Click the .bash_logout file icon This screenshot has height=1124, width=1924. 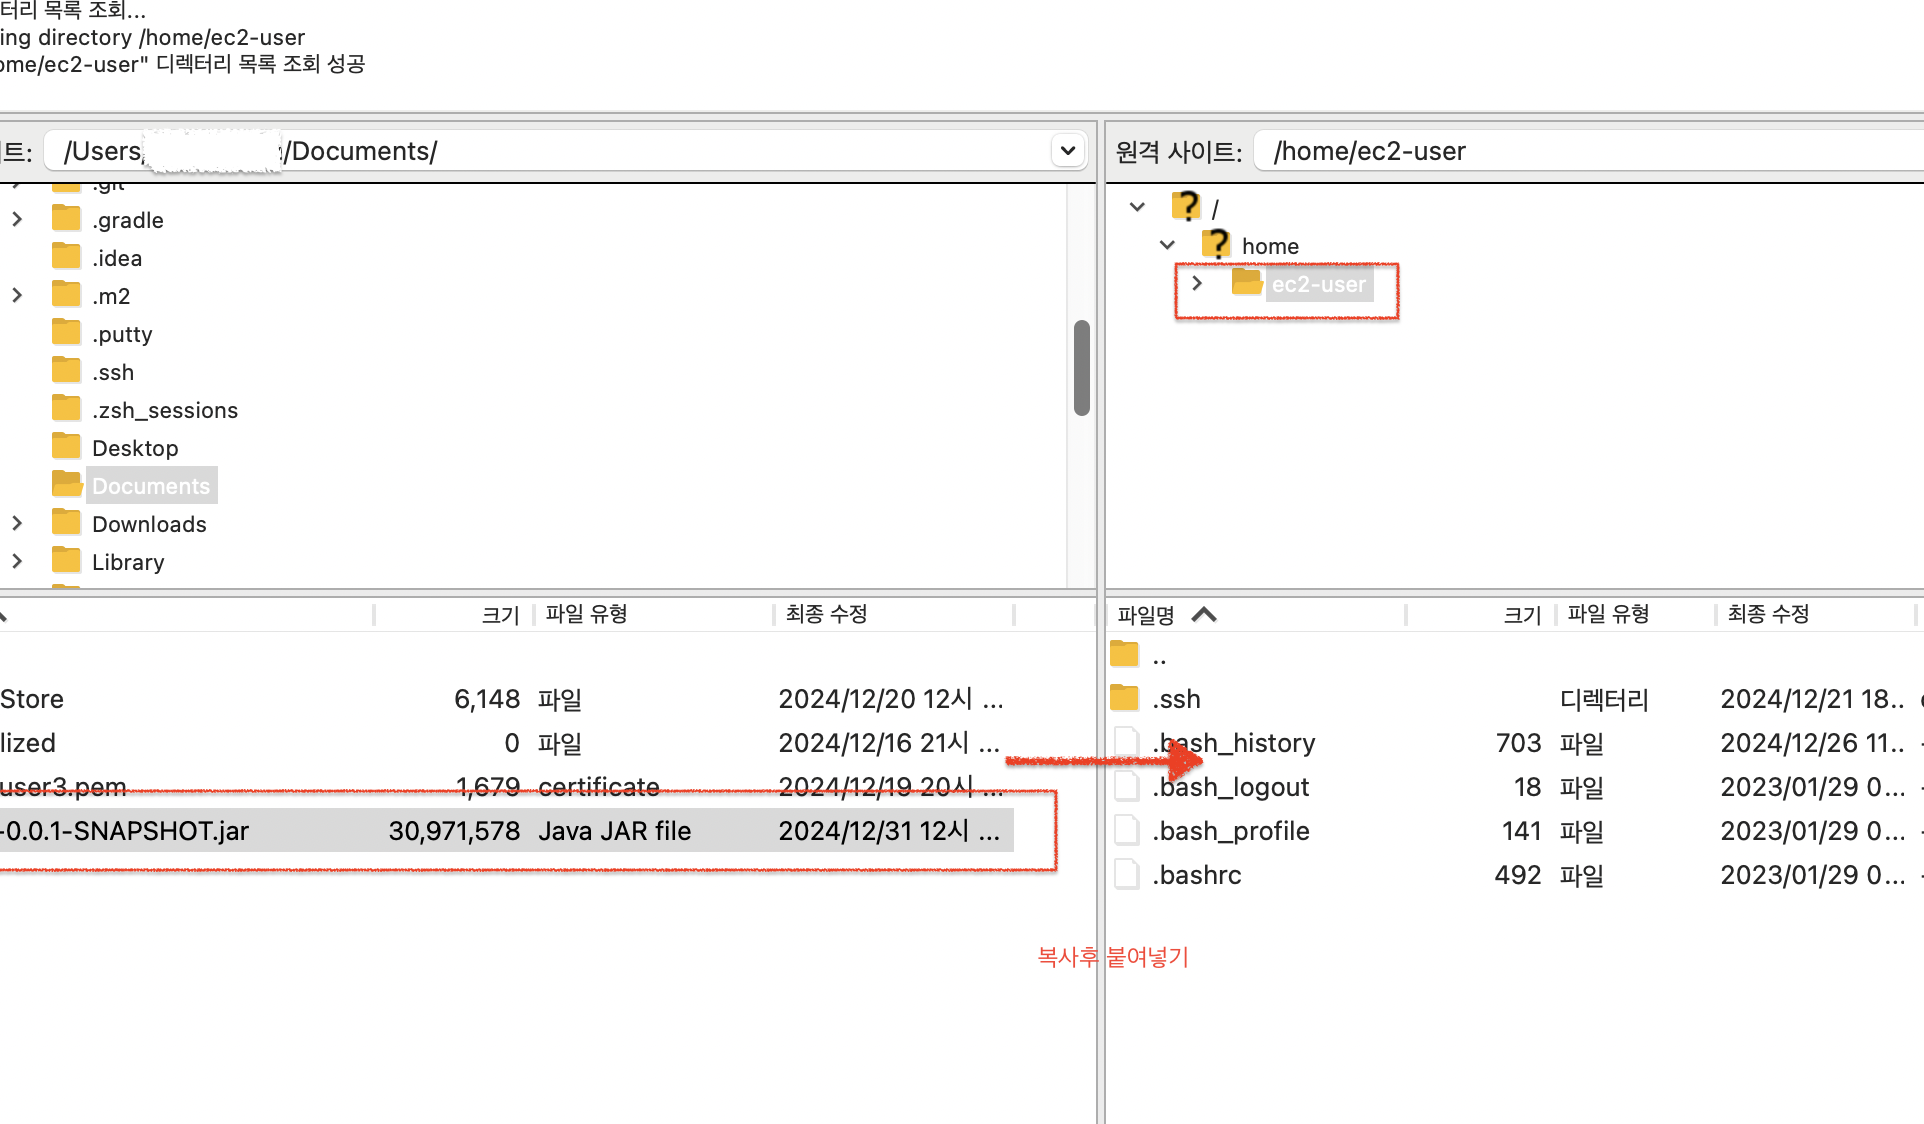(1126, 787)
